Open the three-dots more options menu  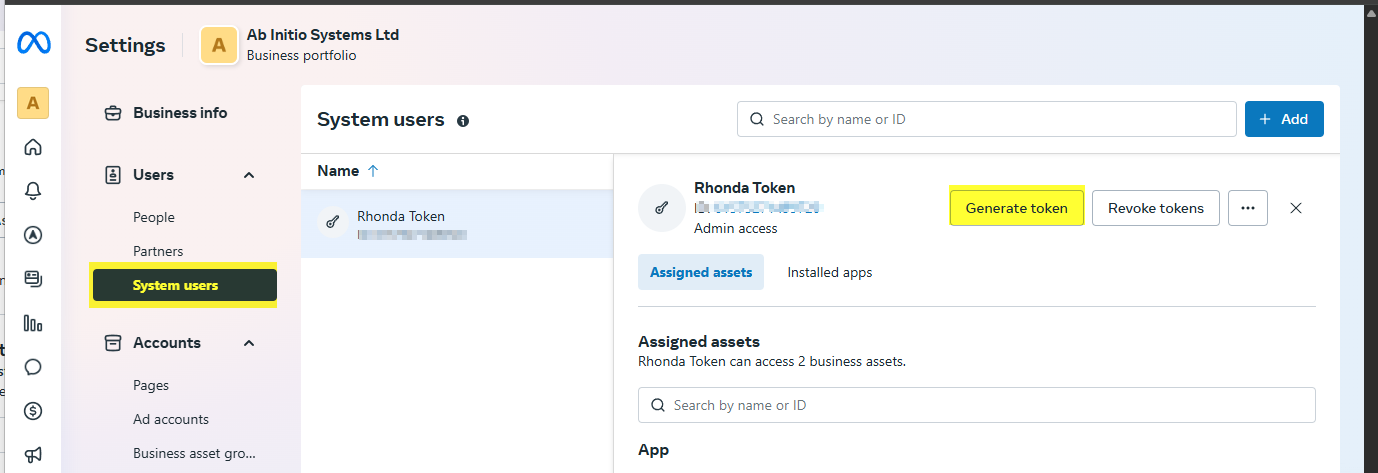(x=1247, y=208)
